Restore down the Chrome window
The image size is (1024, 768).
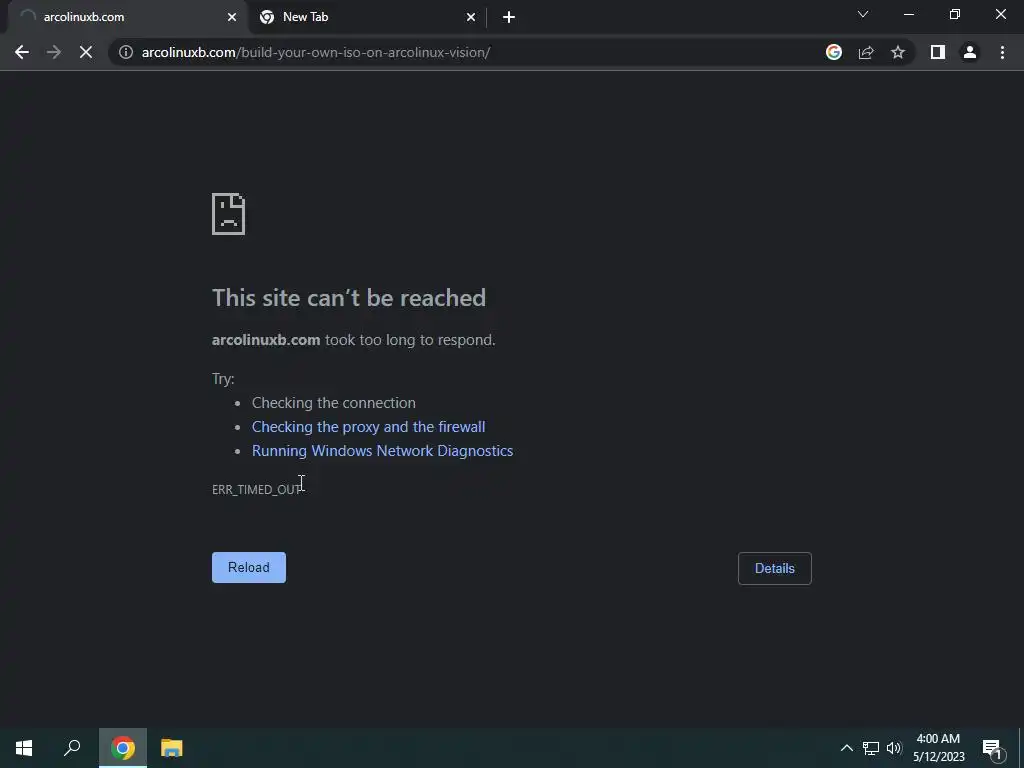[x=955, y=14]
